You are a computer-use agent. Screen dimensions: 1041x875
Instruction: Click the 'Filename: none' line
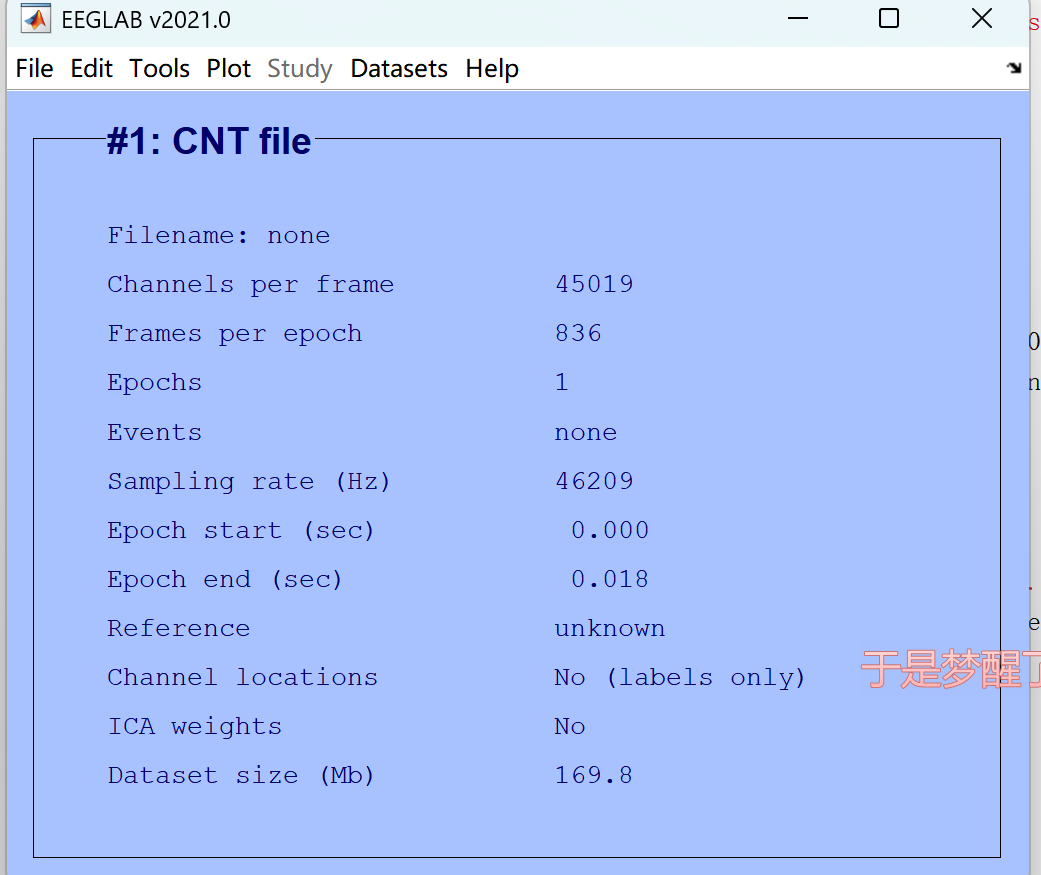click(219, 235)
